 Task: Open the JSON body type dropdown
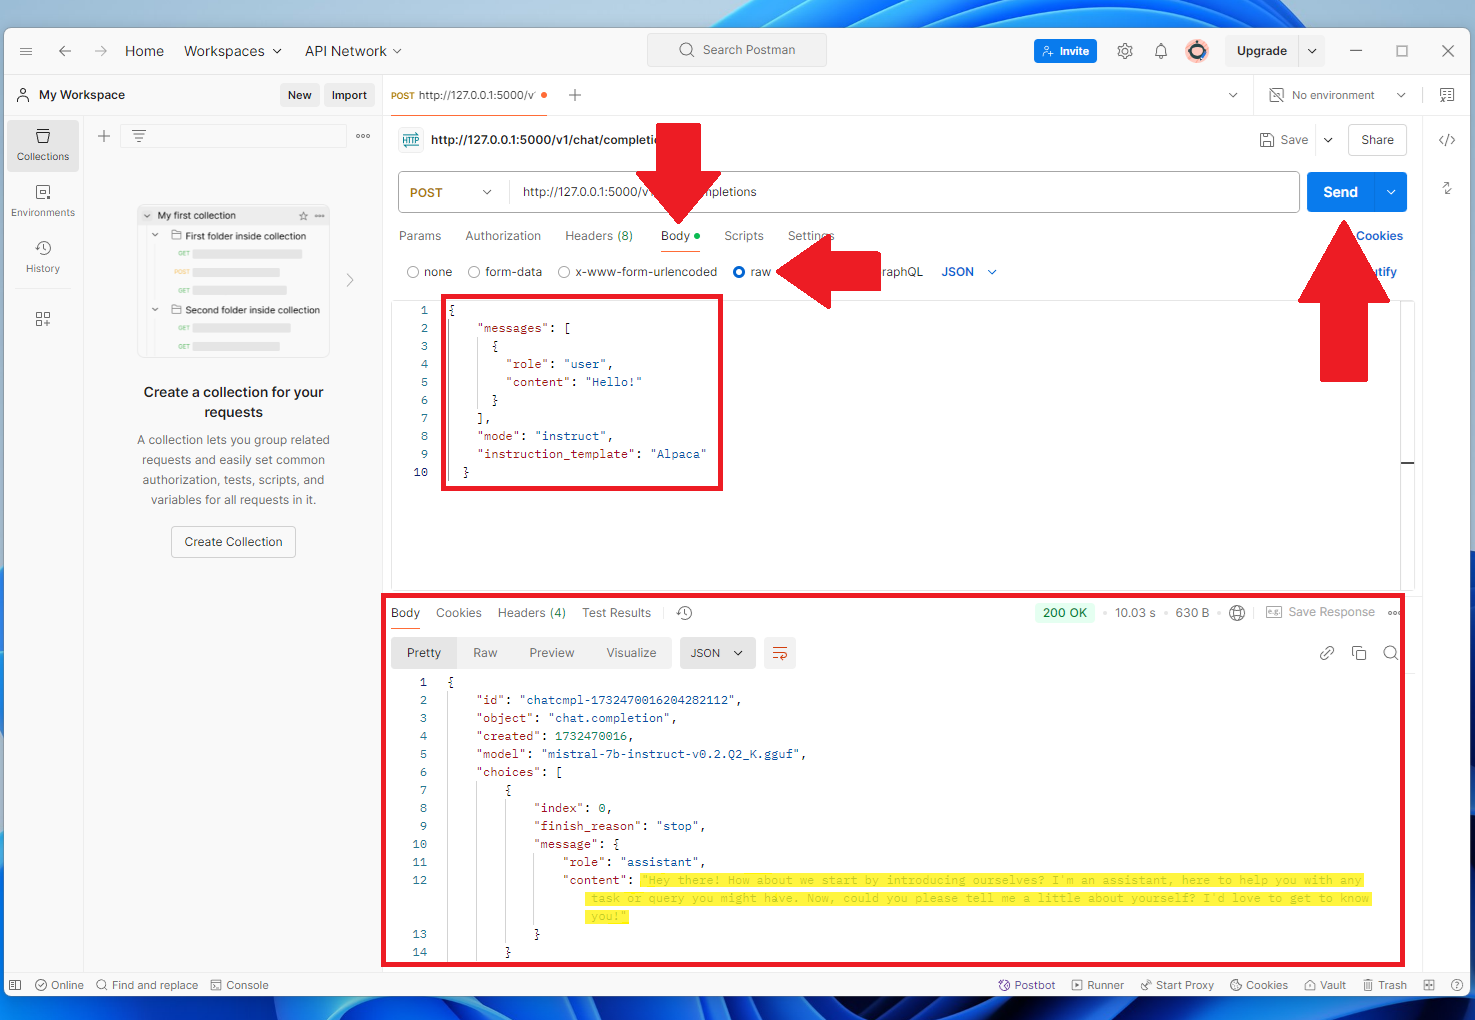969,272
